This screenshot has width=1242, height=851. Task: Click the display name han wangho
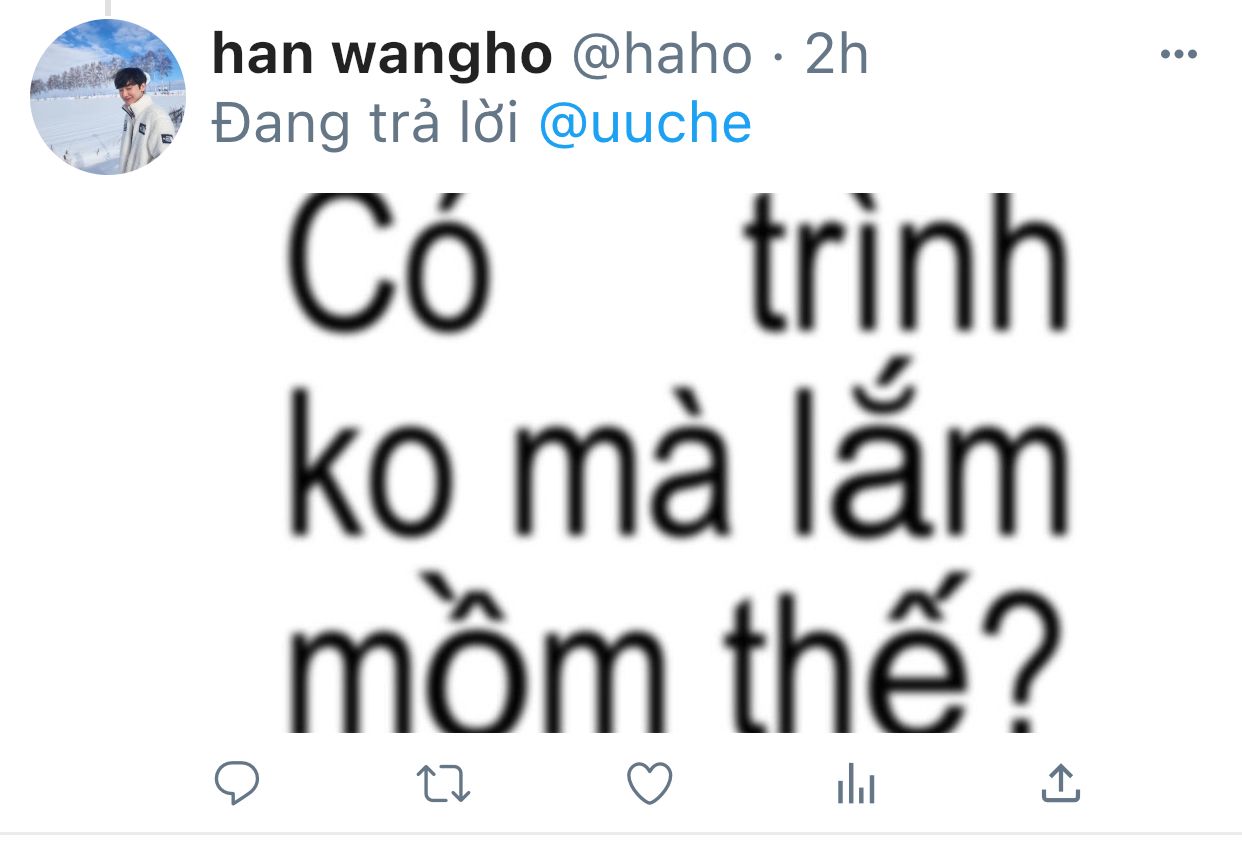(x=382, y=56)
